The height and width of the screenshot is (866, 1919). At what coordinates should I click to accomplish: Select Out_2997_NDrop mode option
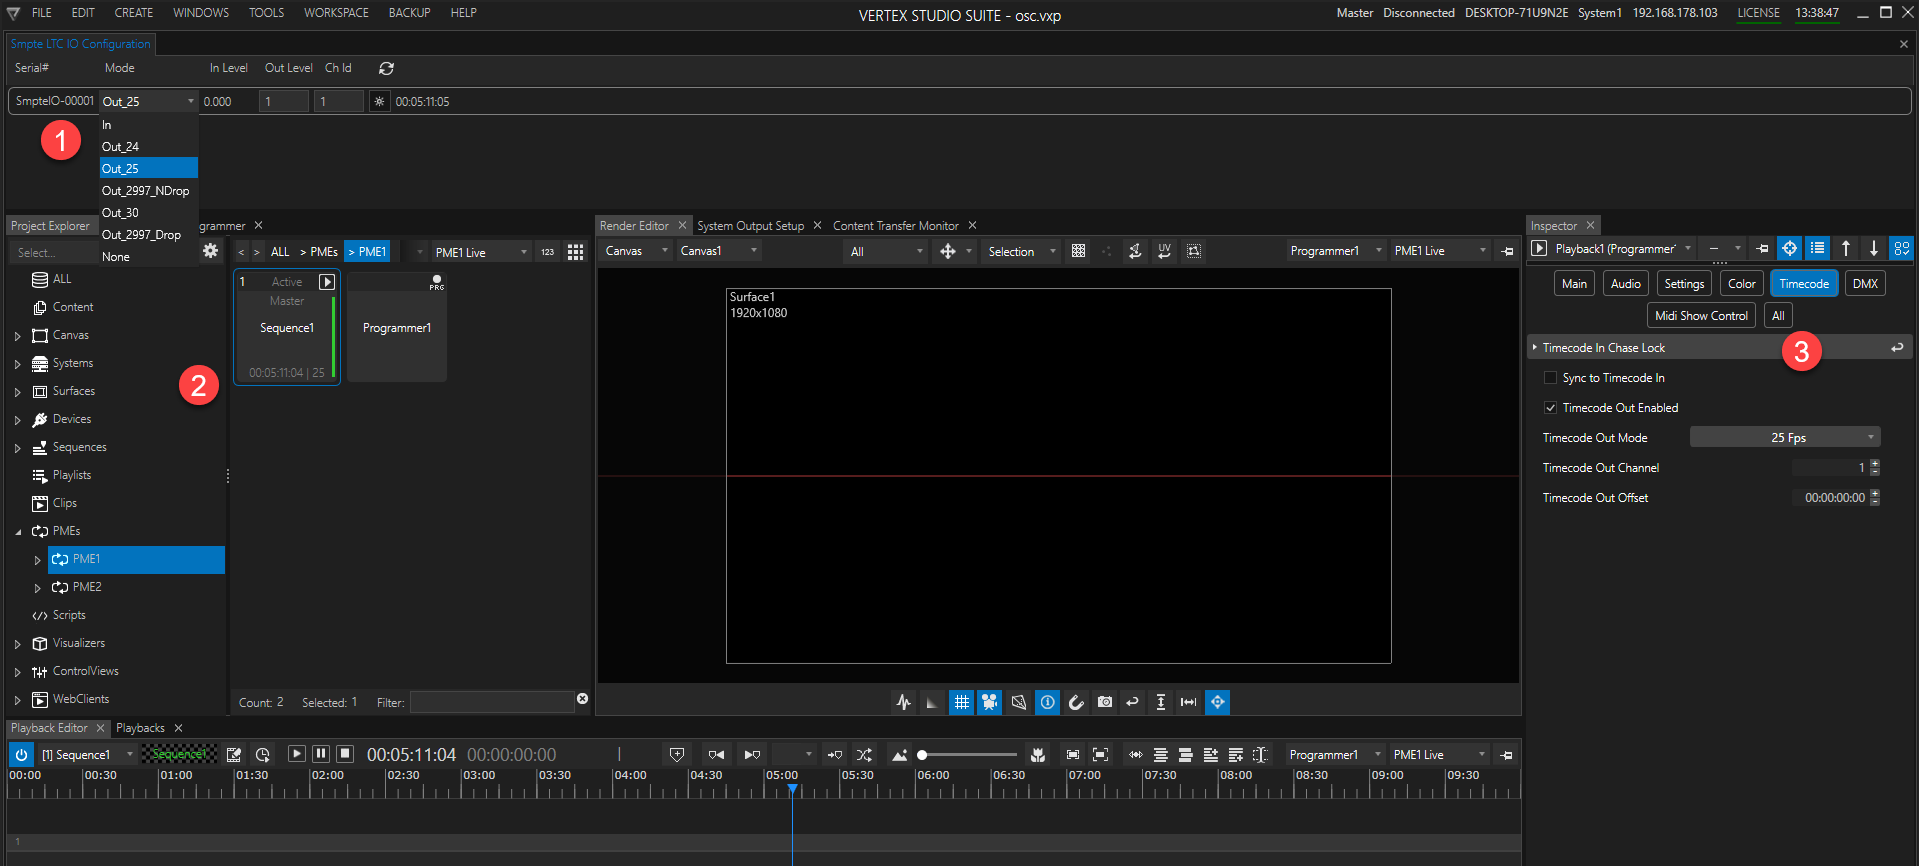click(148, 191)
